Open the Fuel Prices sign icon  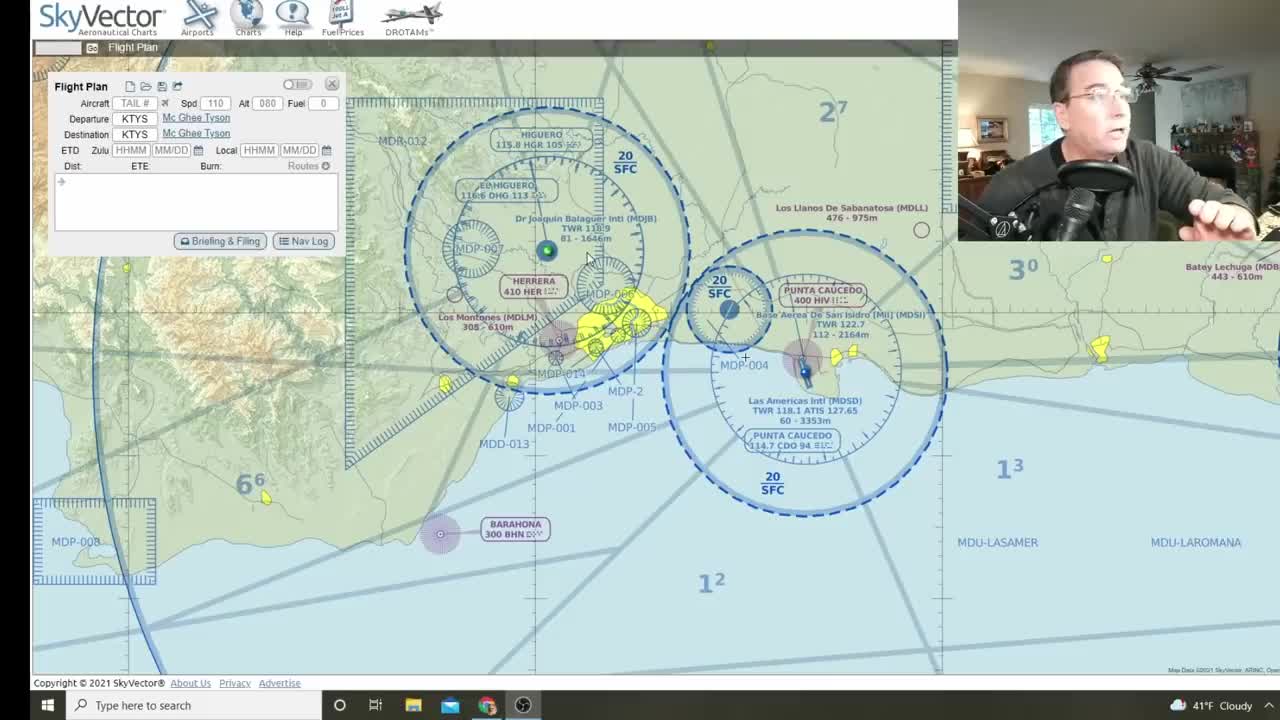click(343, 15)
